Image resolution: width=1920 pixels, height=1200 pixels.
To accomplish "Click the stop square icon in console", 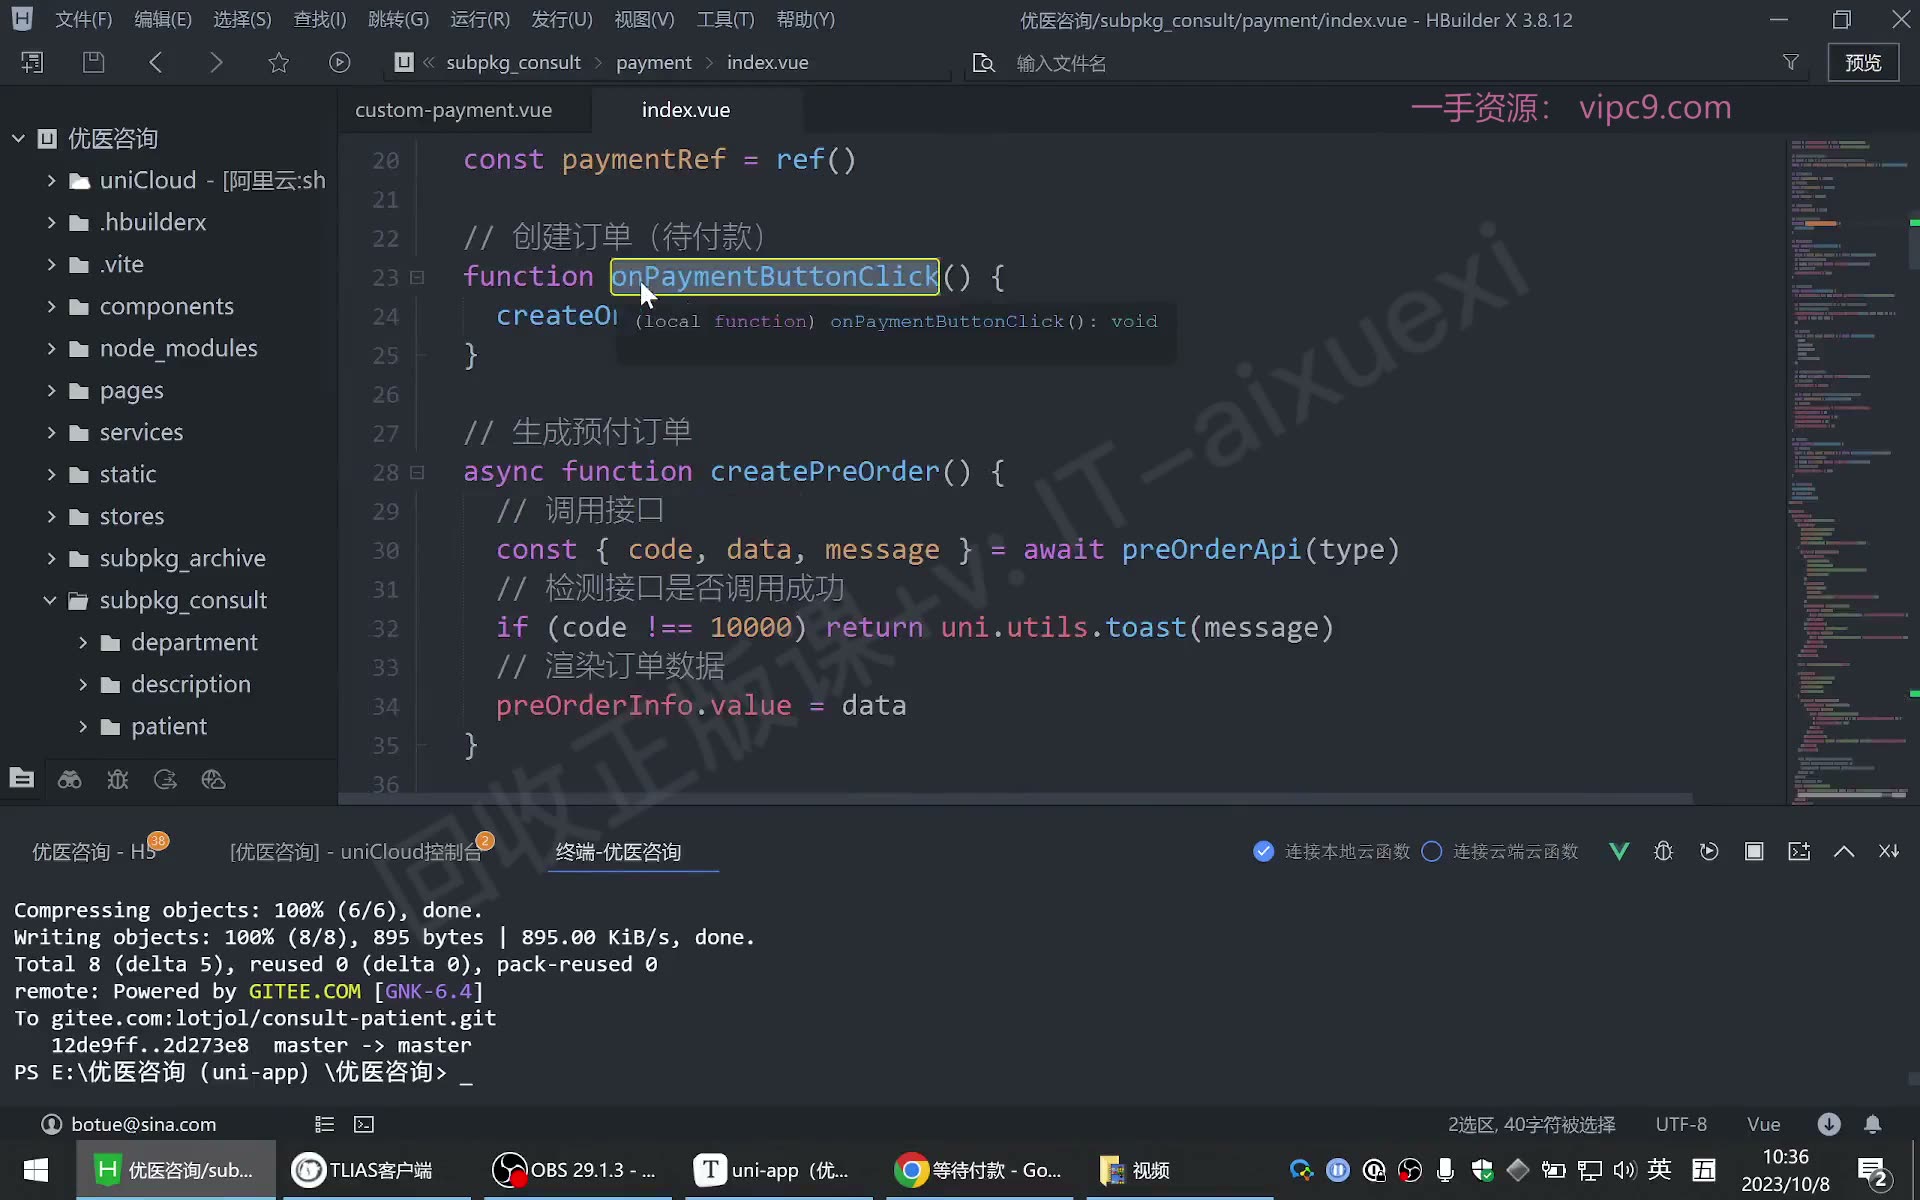I will pos(1754,851).
